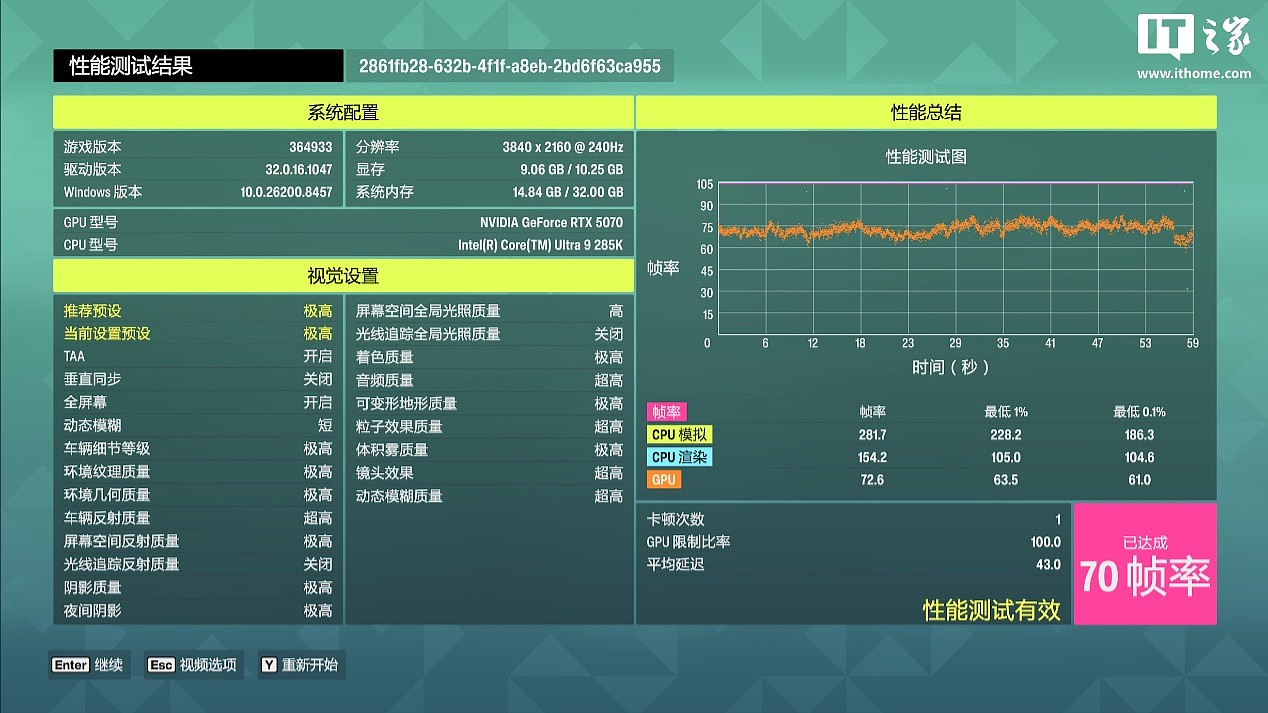Select the 阴影质量 row label

coord(92,587)
